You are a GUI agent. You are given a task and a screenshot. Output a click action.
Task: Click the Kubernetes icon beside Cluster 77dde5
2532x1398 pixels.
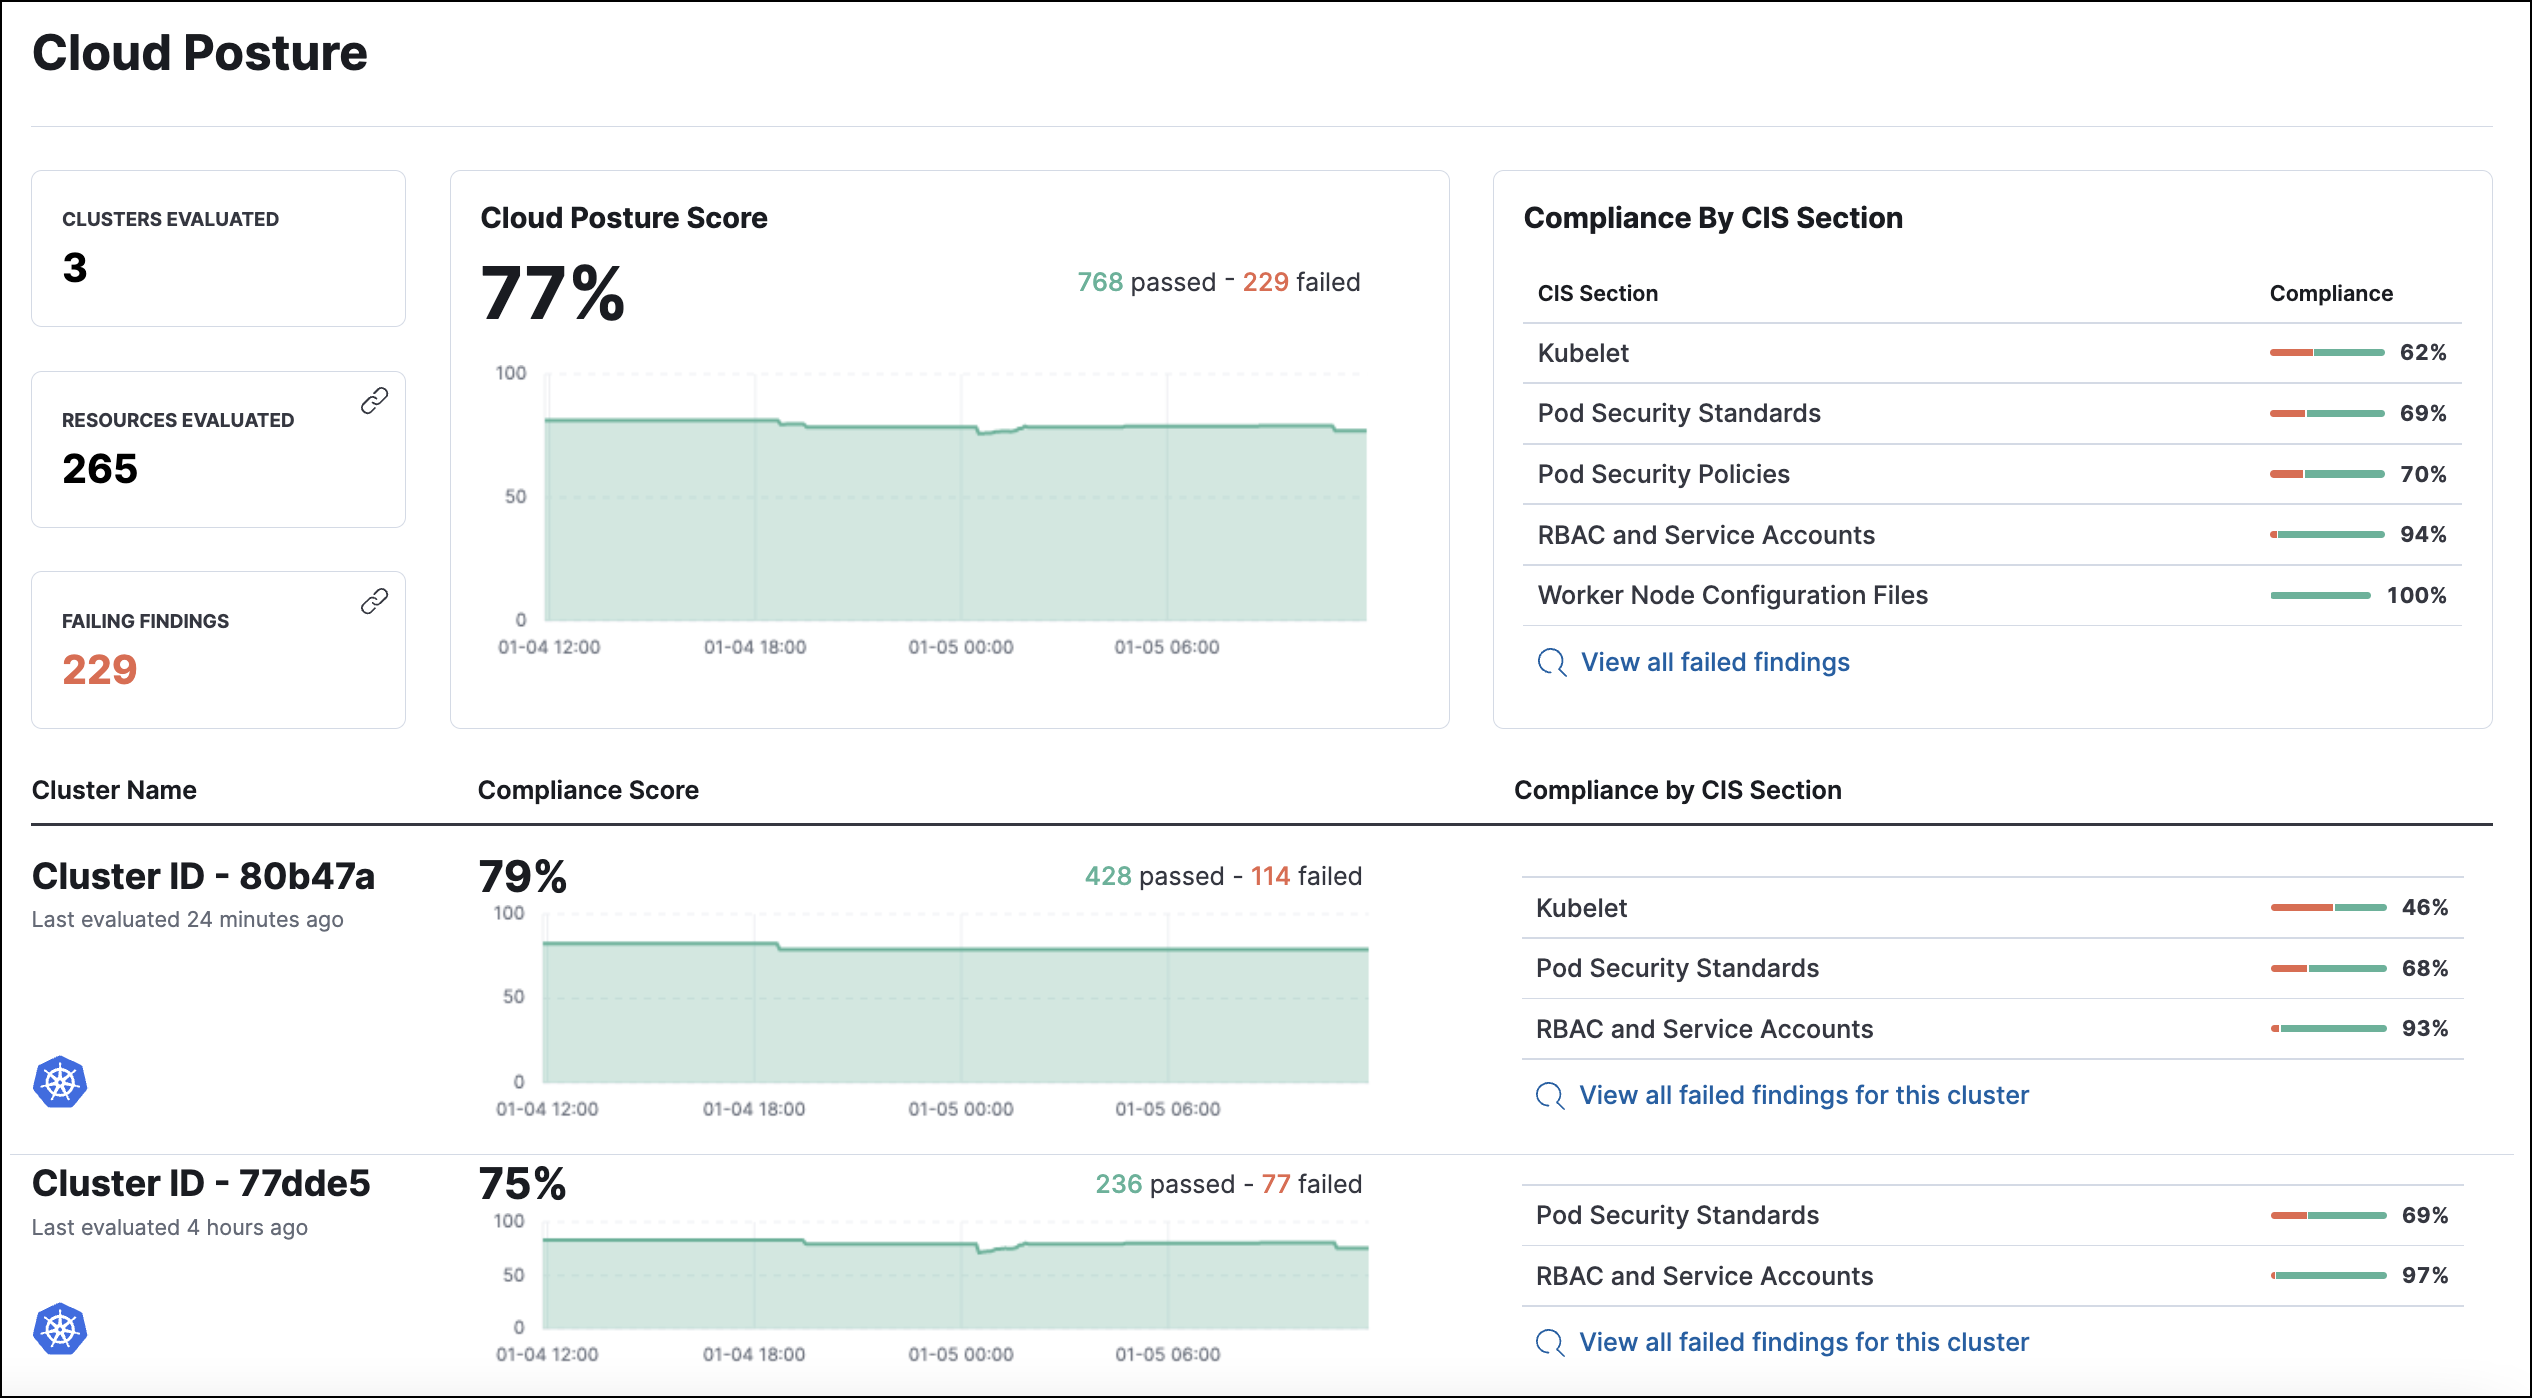point(60,1330)
